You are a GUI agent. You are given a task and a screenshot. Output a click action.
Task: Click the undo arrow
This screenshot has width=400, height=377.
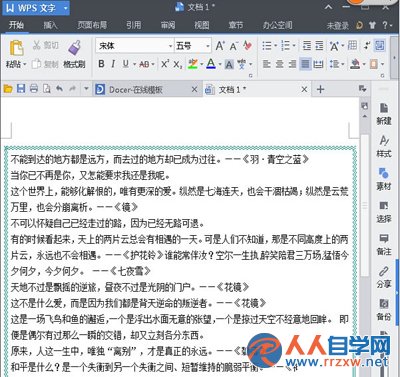[59, 89]
